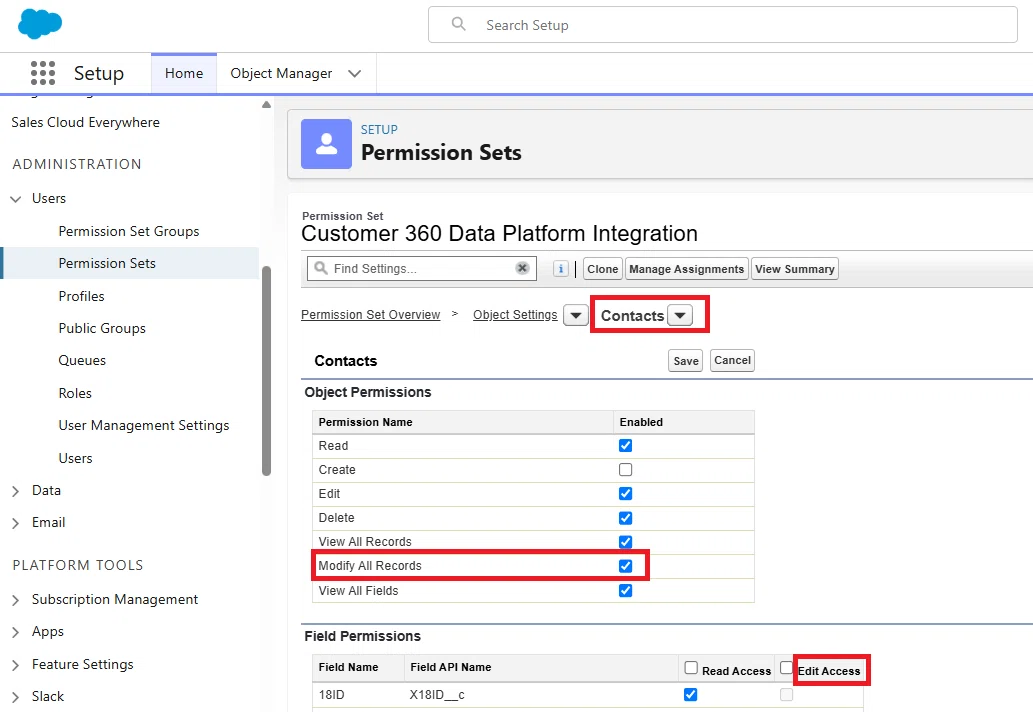Click the Manage Assignments button
Screen dimensions: 1033x712
[686, 269]
